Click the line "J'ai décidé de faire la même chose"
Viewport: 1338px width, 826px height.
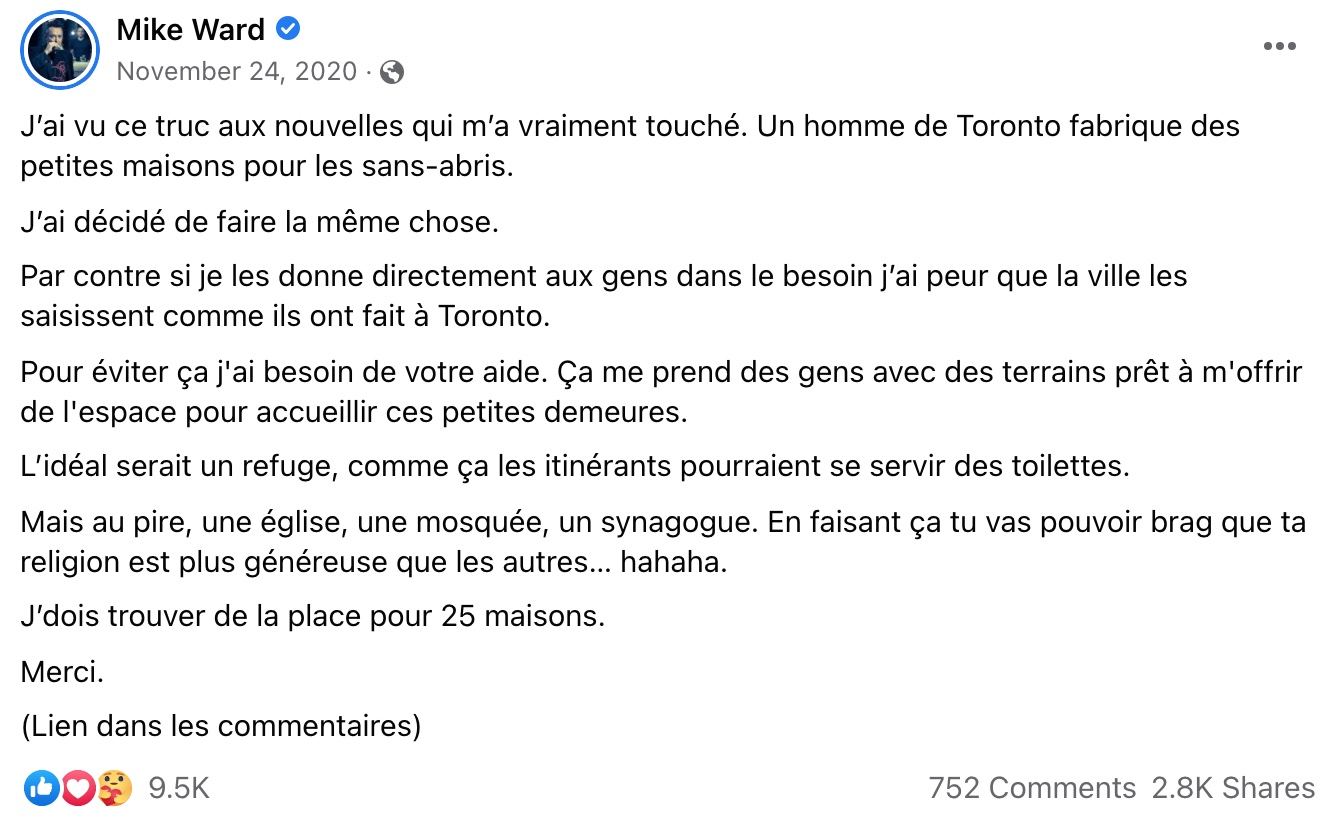259,221
